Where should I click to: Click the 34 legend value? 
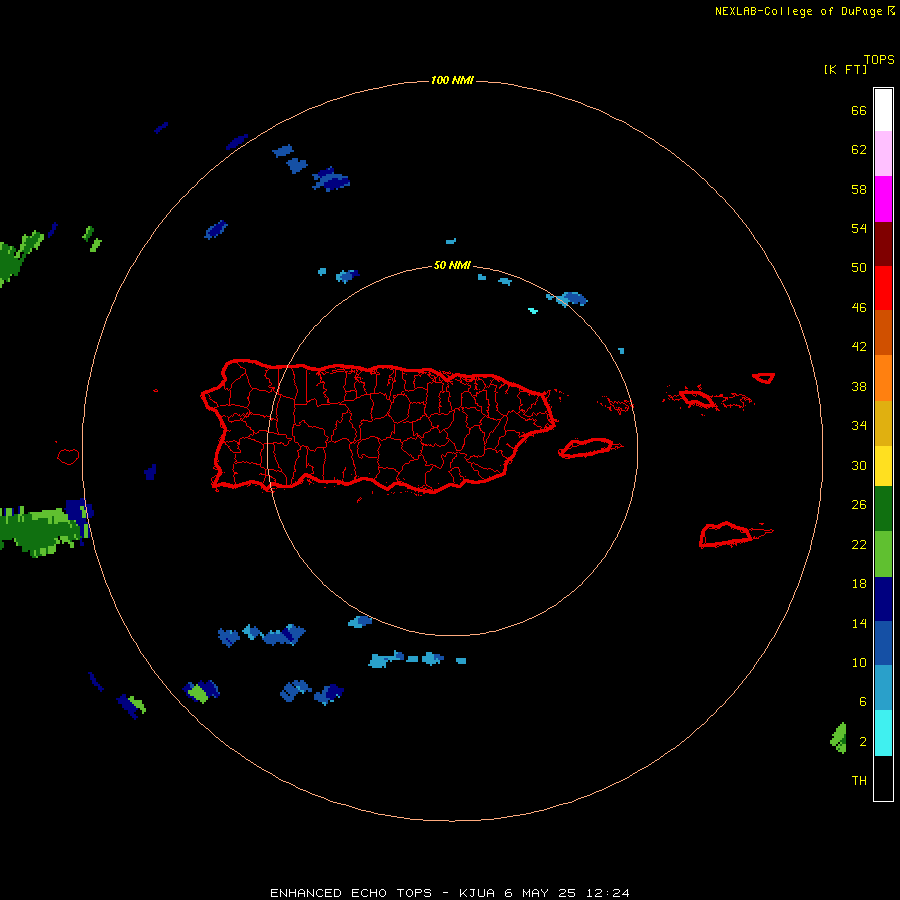[859, 426]
